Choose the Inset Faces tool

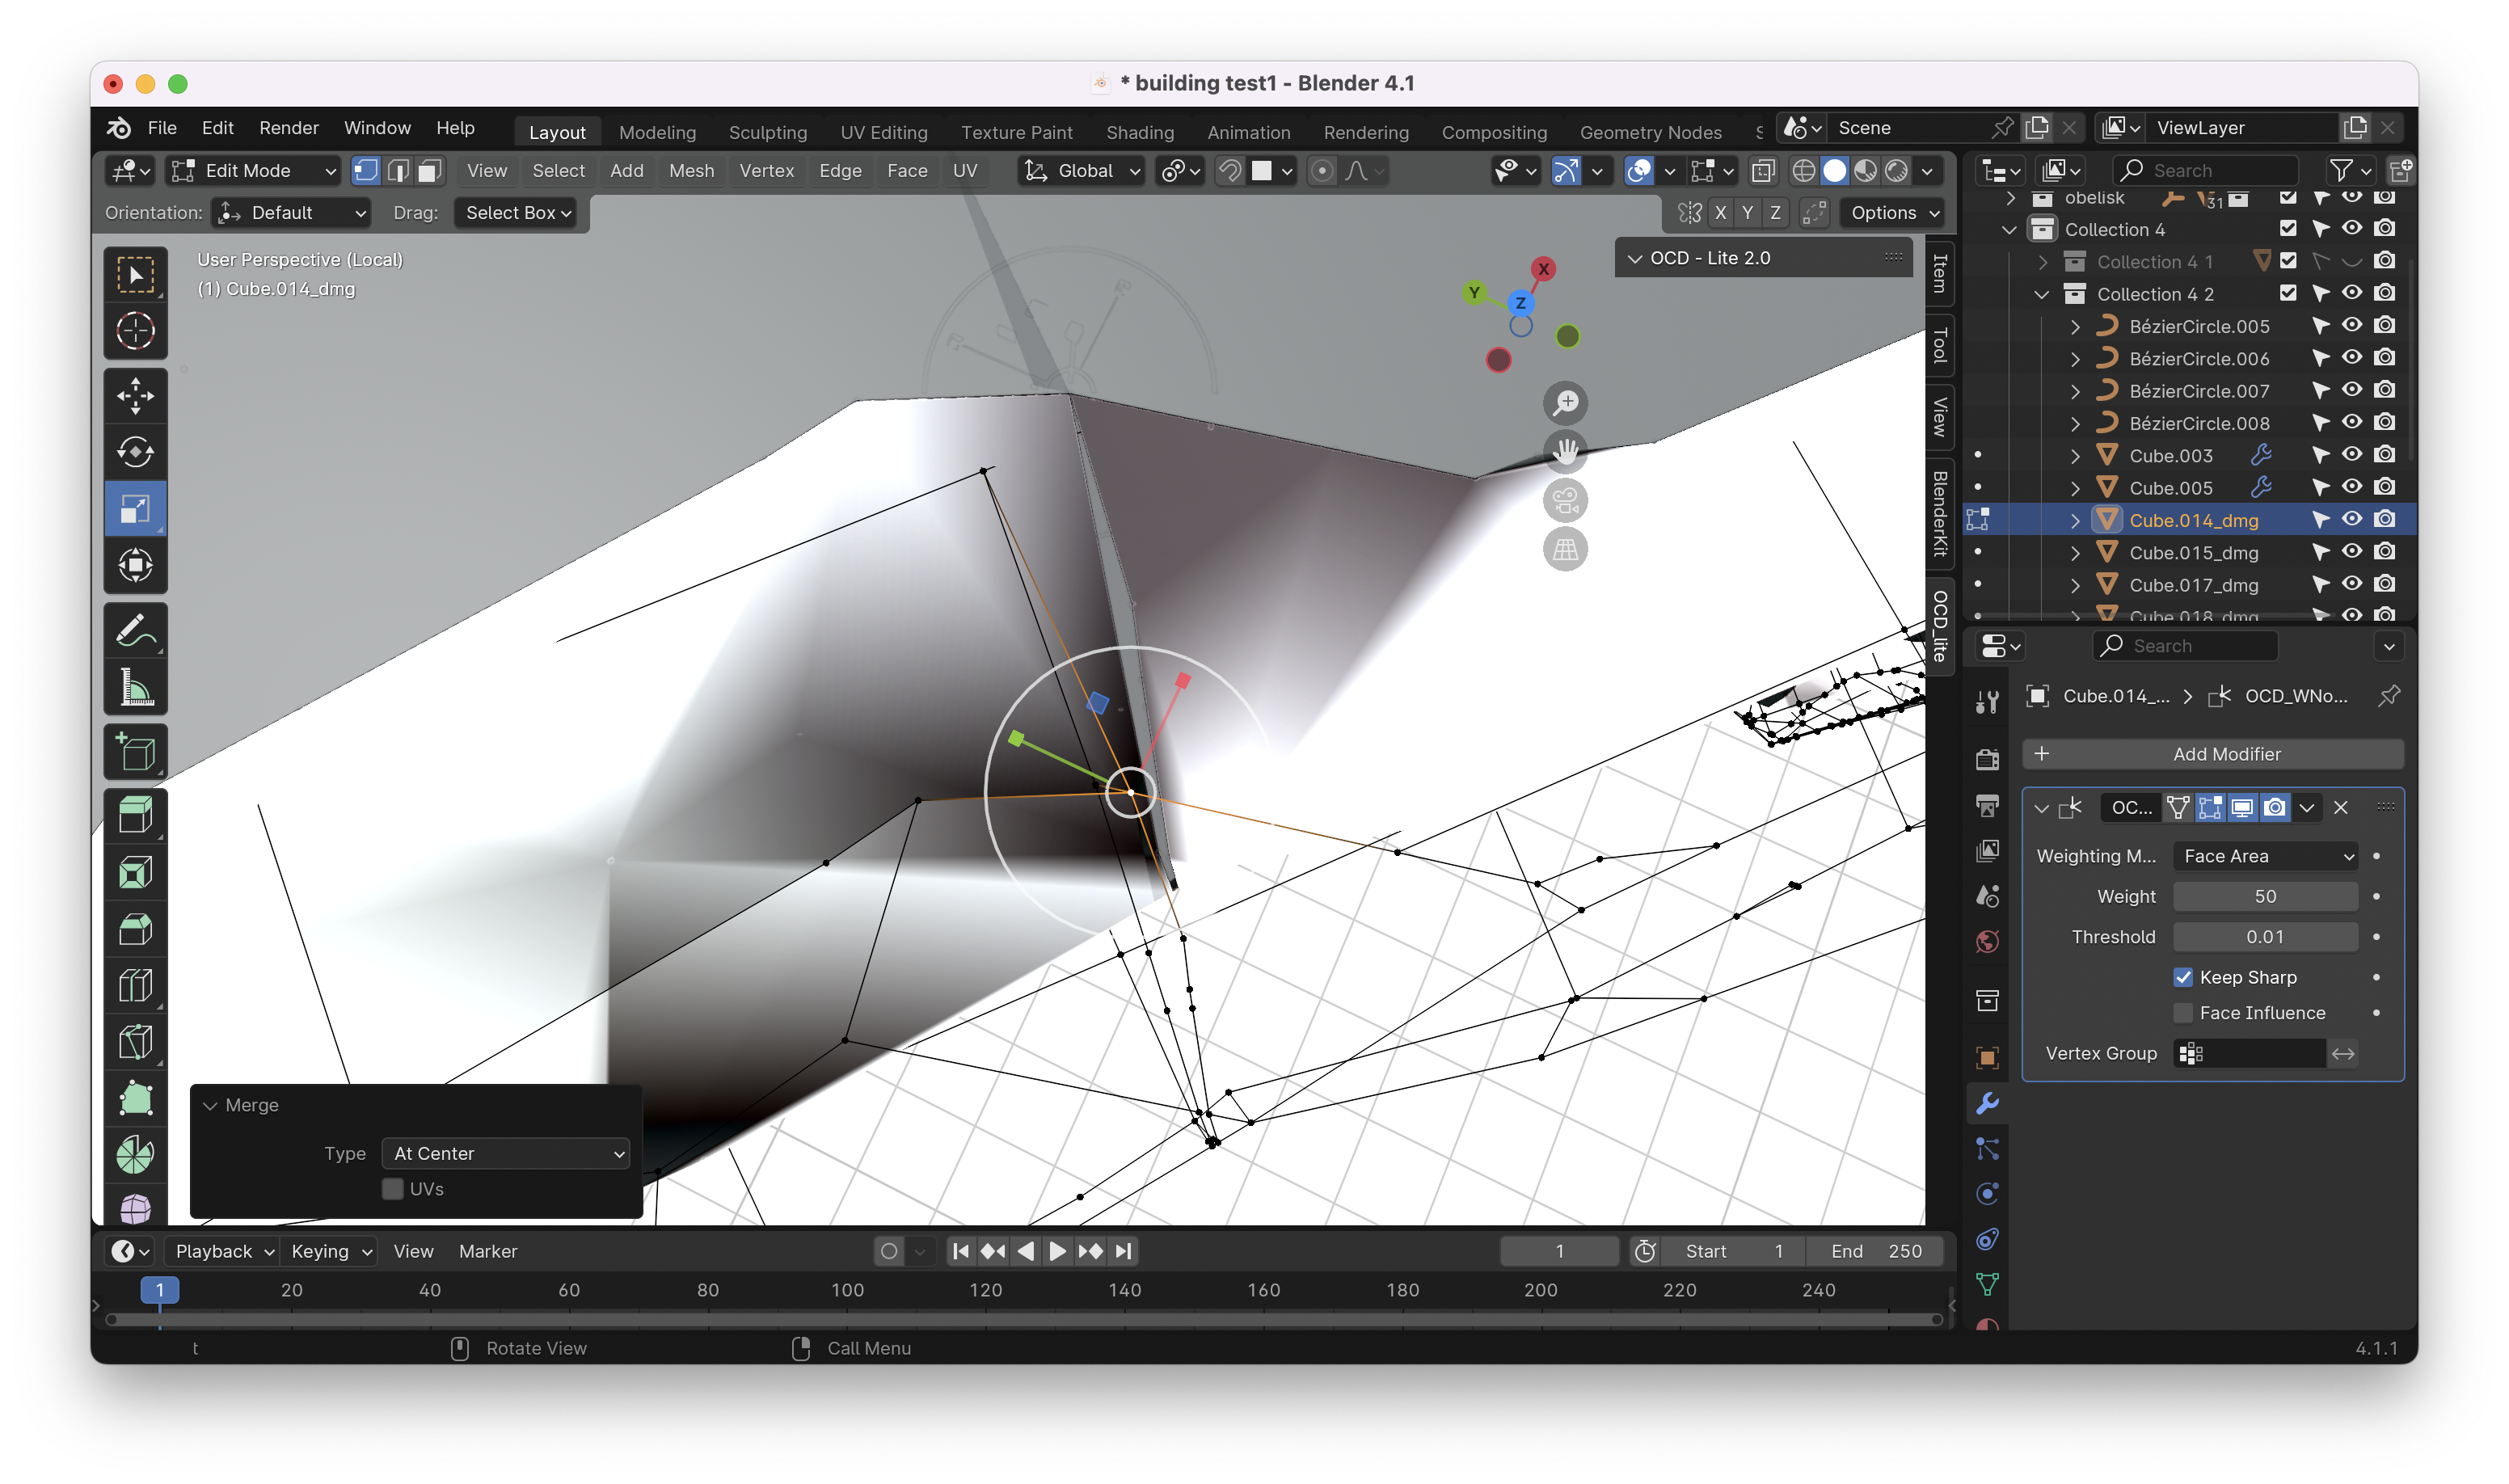click(x=135, y=873)
